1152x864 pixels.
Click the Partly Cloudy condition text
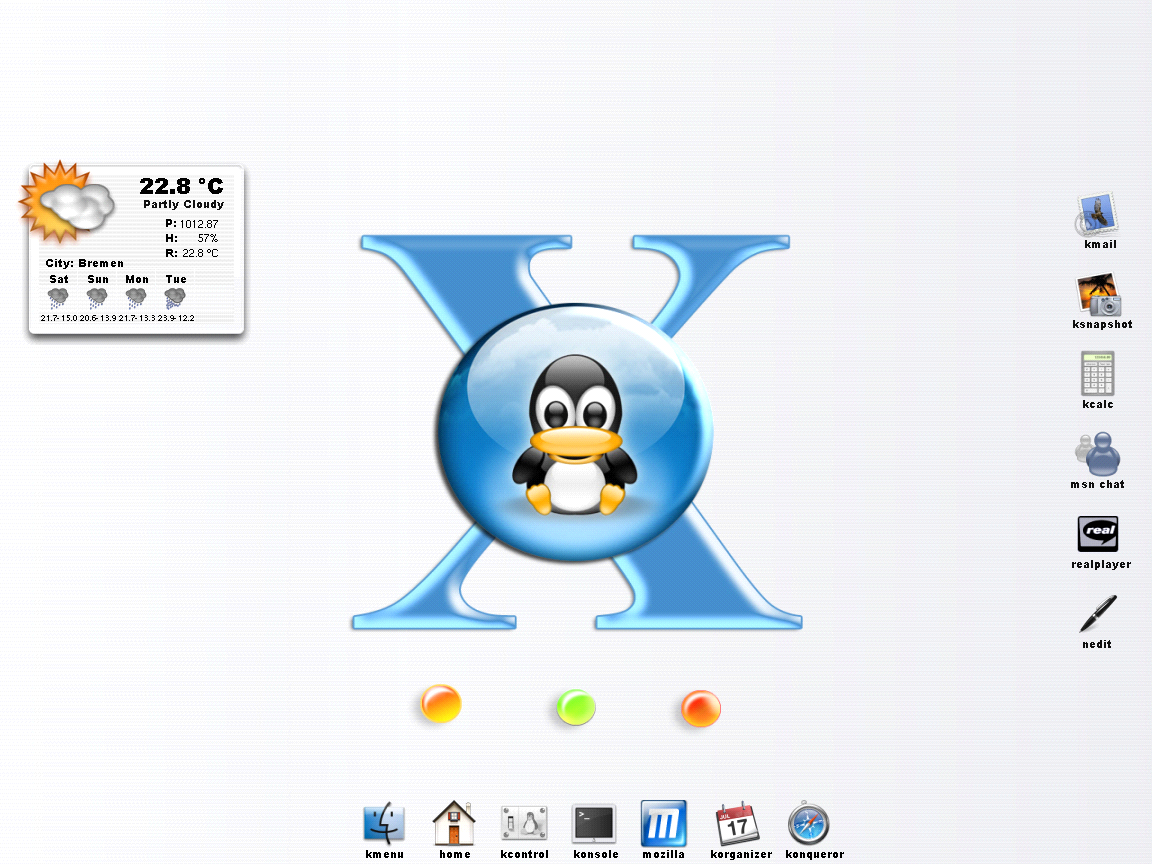[x=184, y=204]
